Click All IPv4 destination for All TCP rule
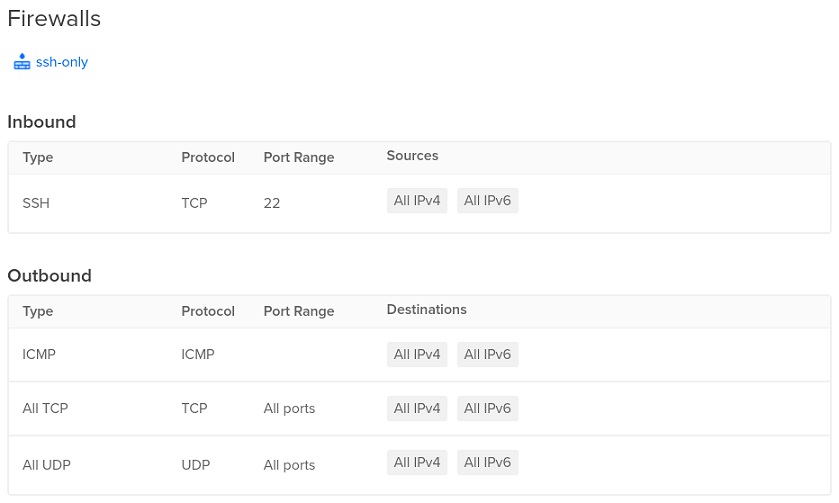The height and width of the screenshot is (503, 839). (x=417, y=408)
